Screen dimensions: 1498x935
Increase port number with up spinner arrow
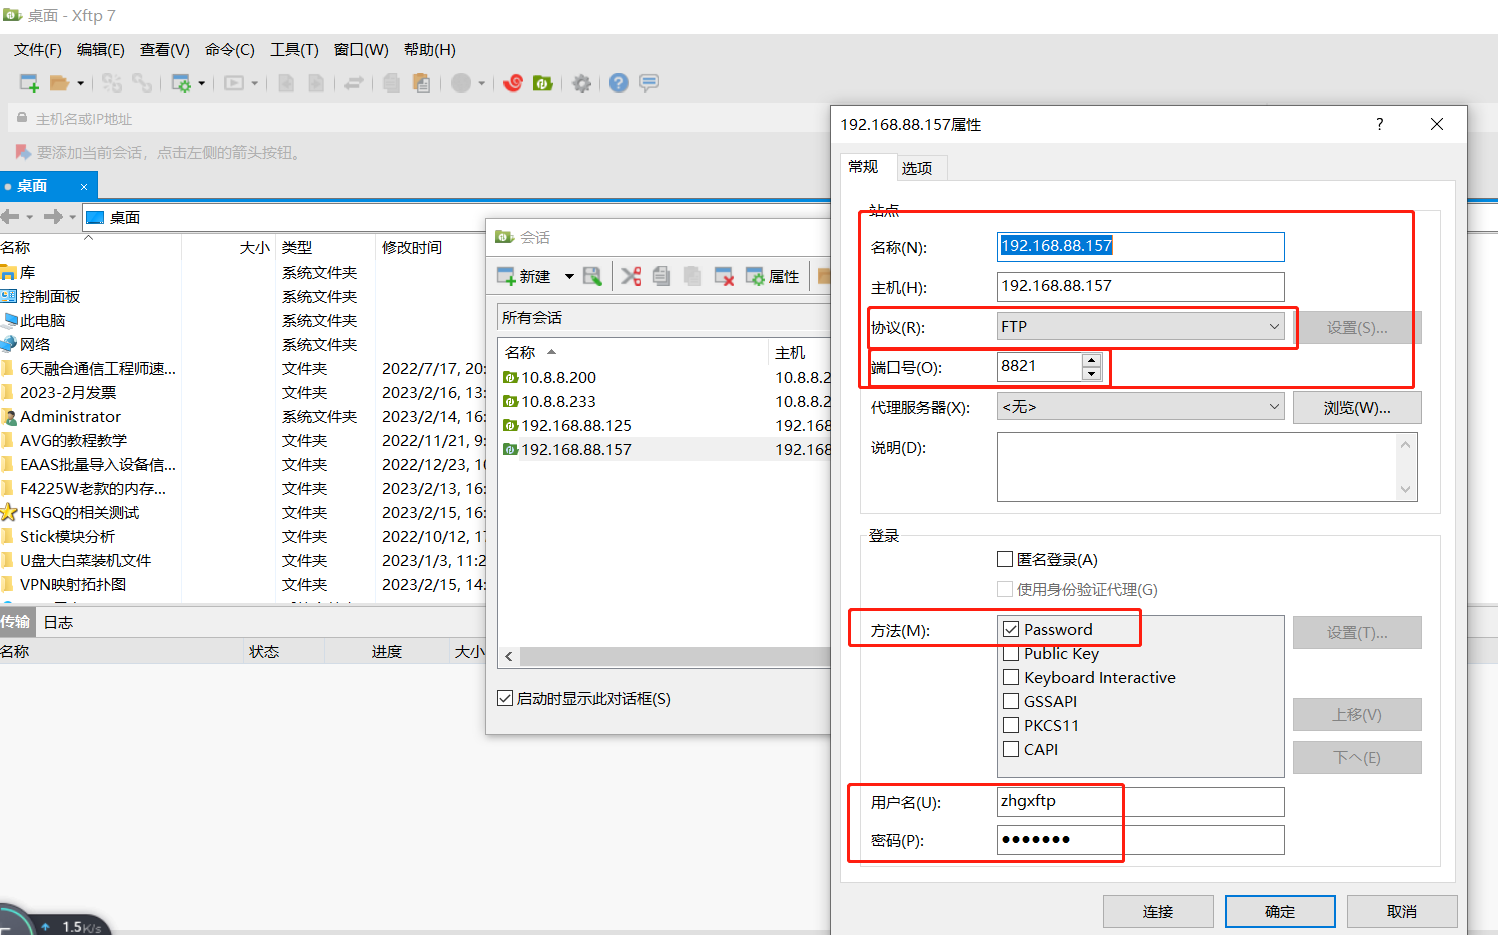[1092, 360]
